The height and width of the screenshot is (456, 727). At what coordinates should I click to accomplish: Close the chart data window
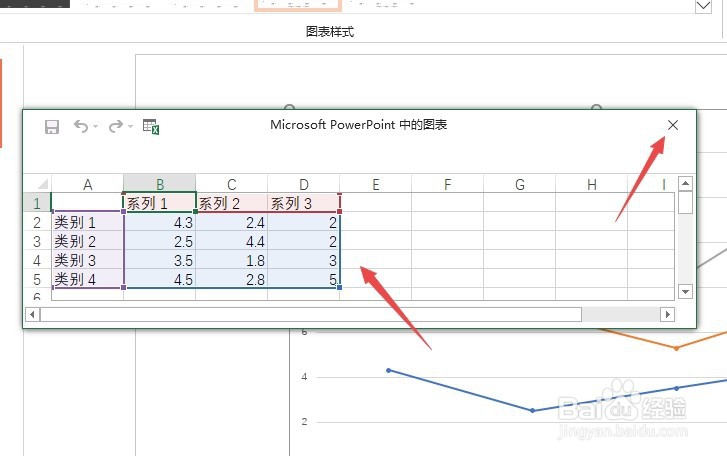click(673, 125)
